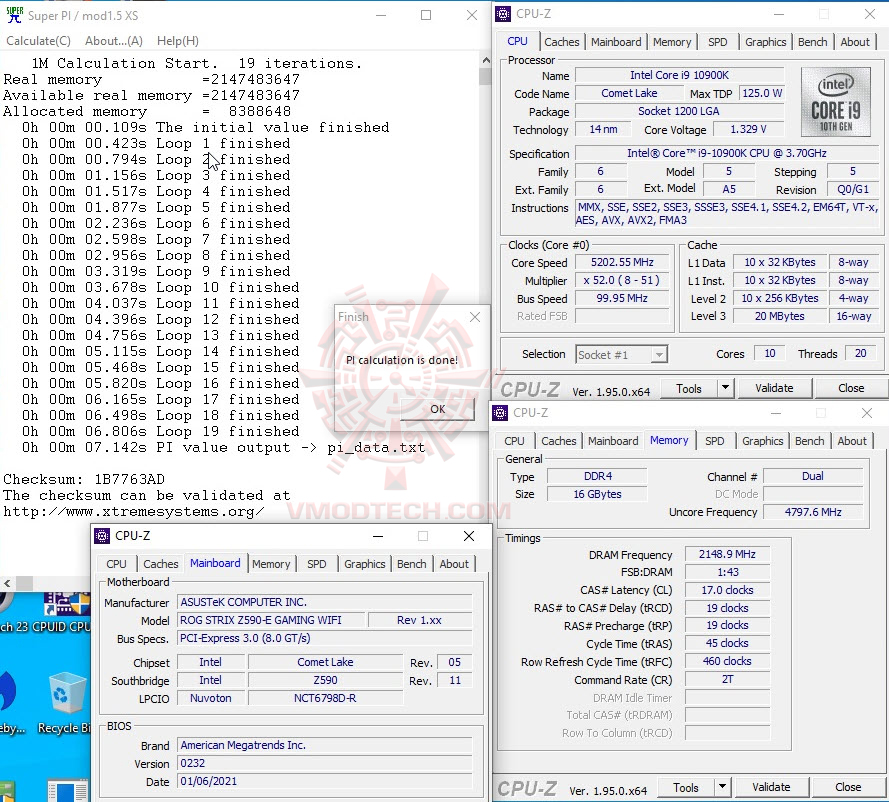Viewport: 889px width, 802px height.
Task: Expand the Socket #1 selection dropdown
Action: pos(658,355)
